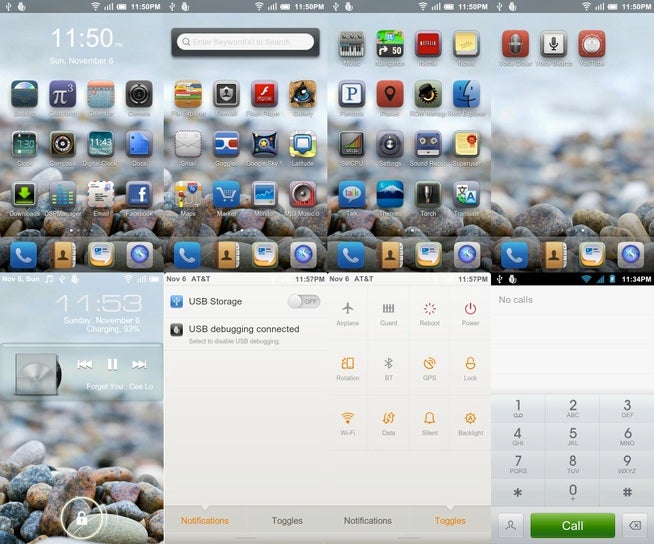Toggle screen Rotation
The image size is (654, 544).
point(347,369)
